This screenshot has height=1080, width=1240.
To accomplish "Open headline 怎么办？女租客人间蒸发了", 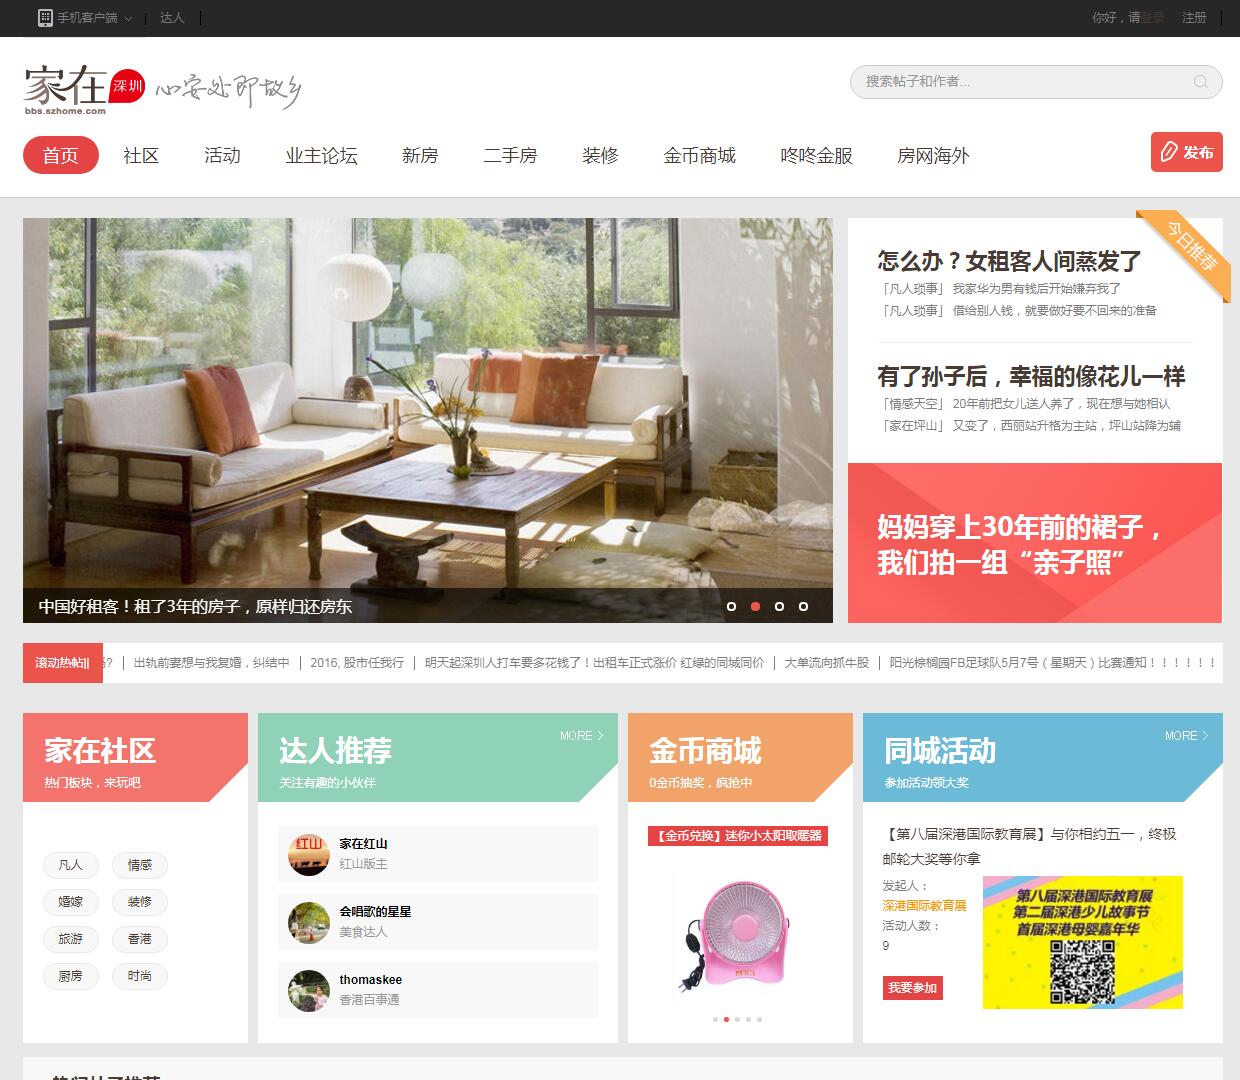I will pyautogui.click(x=1009, y=261).
